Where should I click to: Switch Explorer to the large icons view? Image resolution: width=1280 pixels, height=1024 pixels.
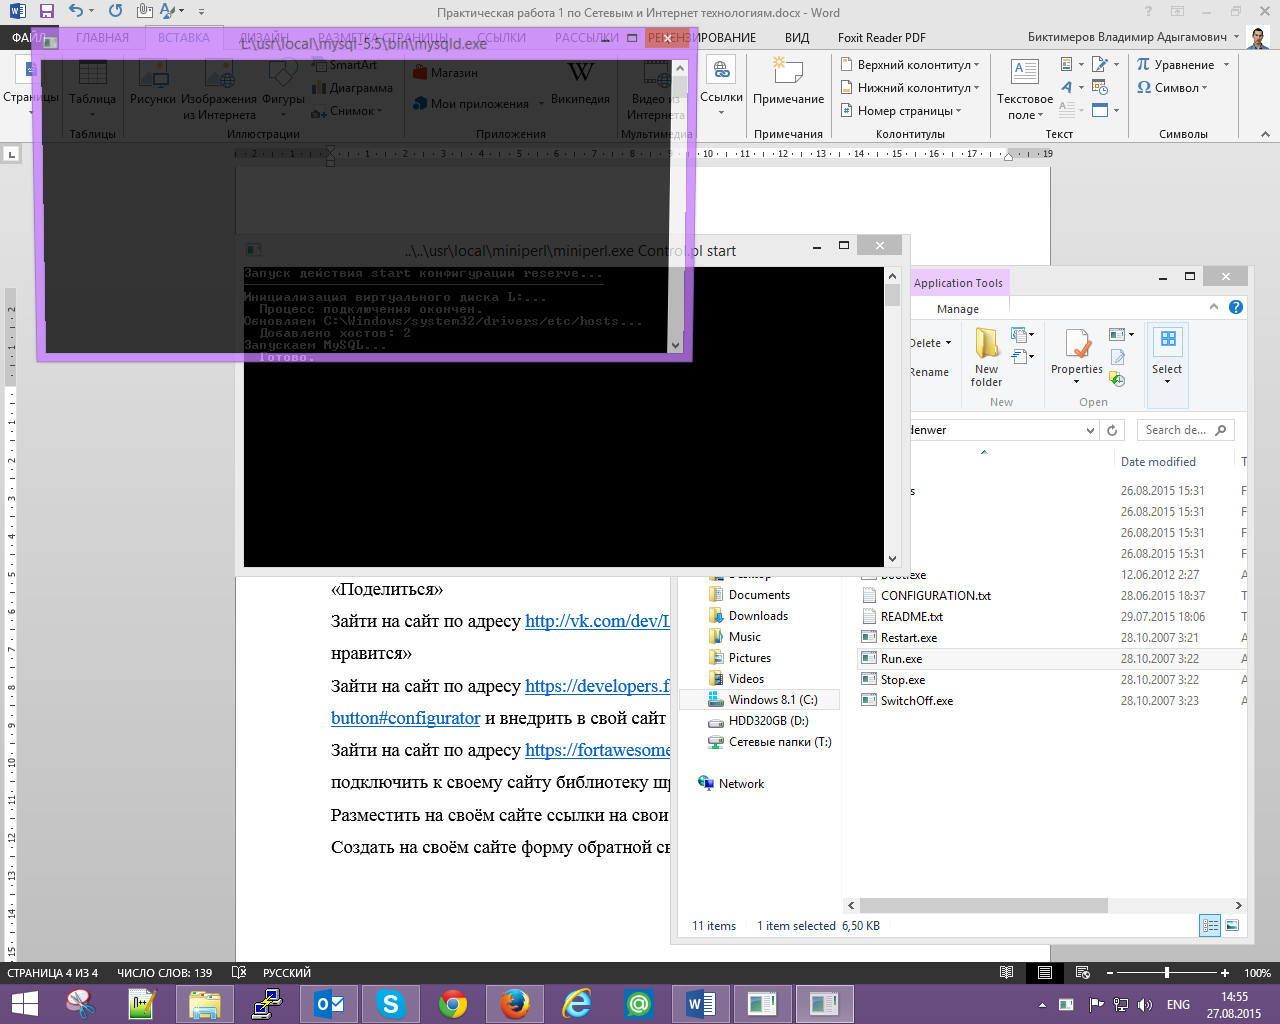(1232, 926)
